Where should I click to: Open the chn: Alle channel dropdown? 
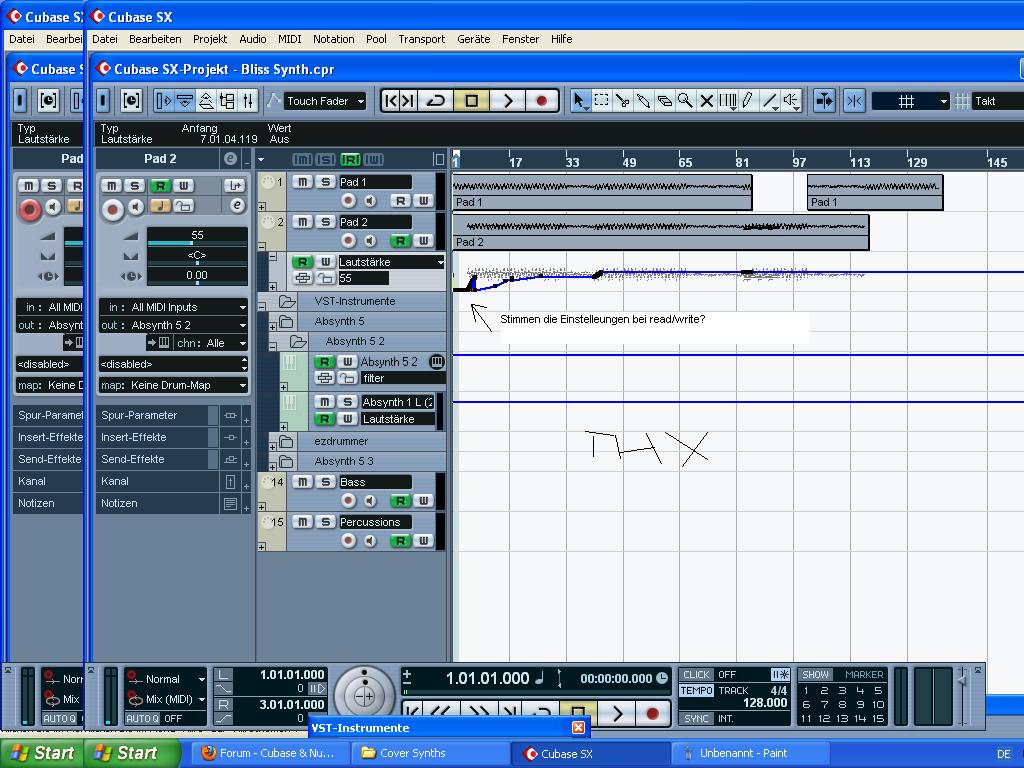point(211,343)
